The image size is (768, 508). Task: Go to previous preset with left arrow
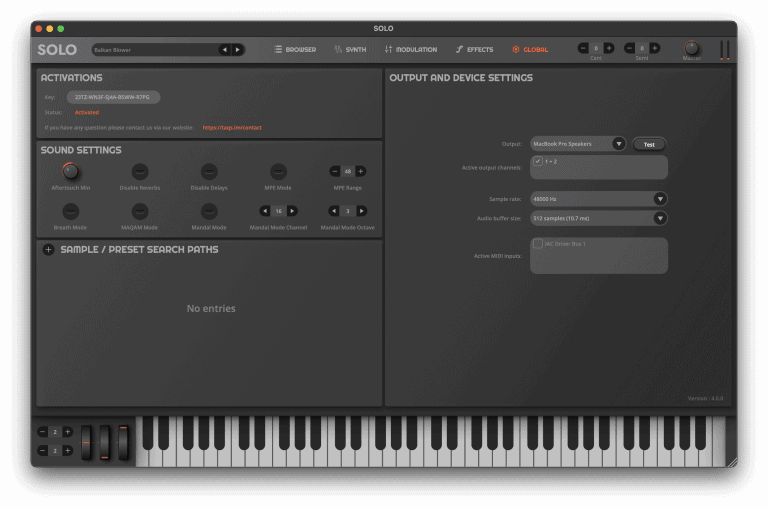(x=224, y=49)
